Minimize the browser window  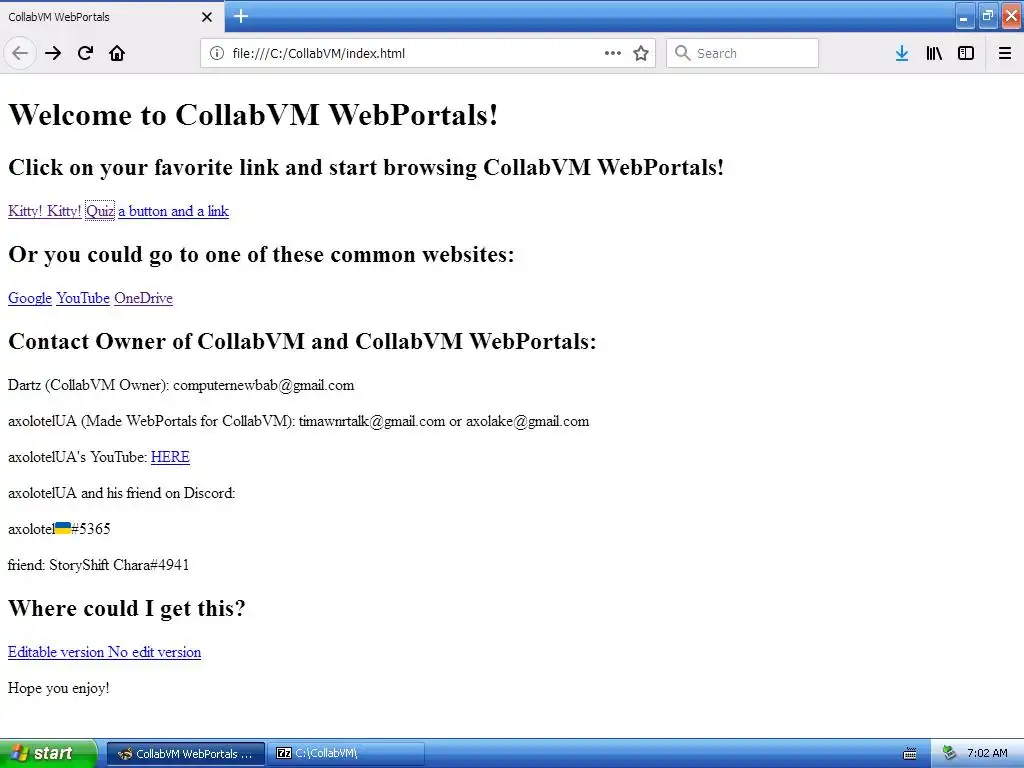964,17
